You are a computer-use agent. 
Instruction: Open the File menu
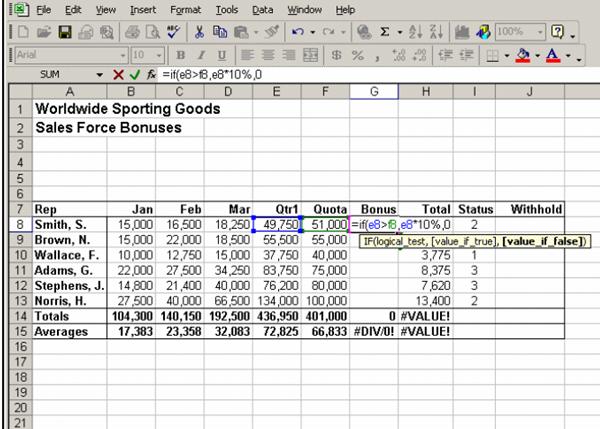coord(44,10)
